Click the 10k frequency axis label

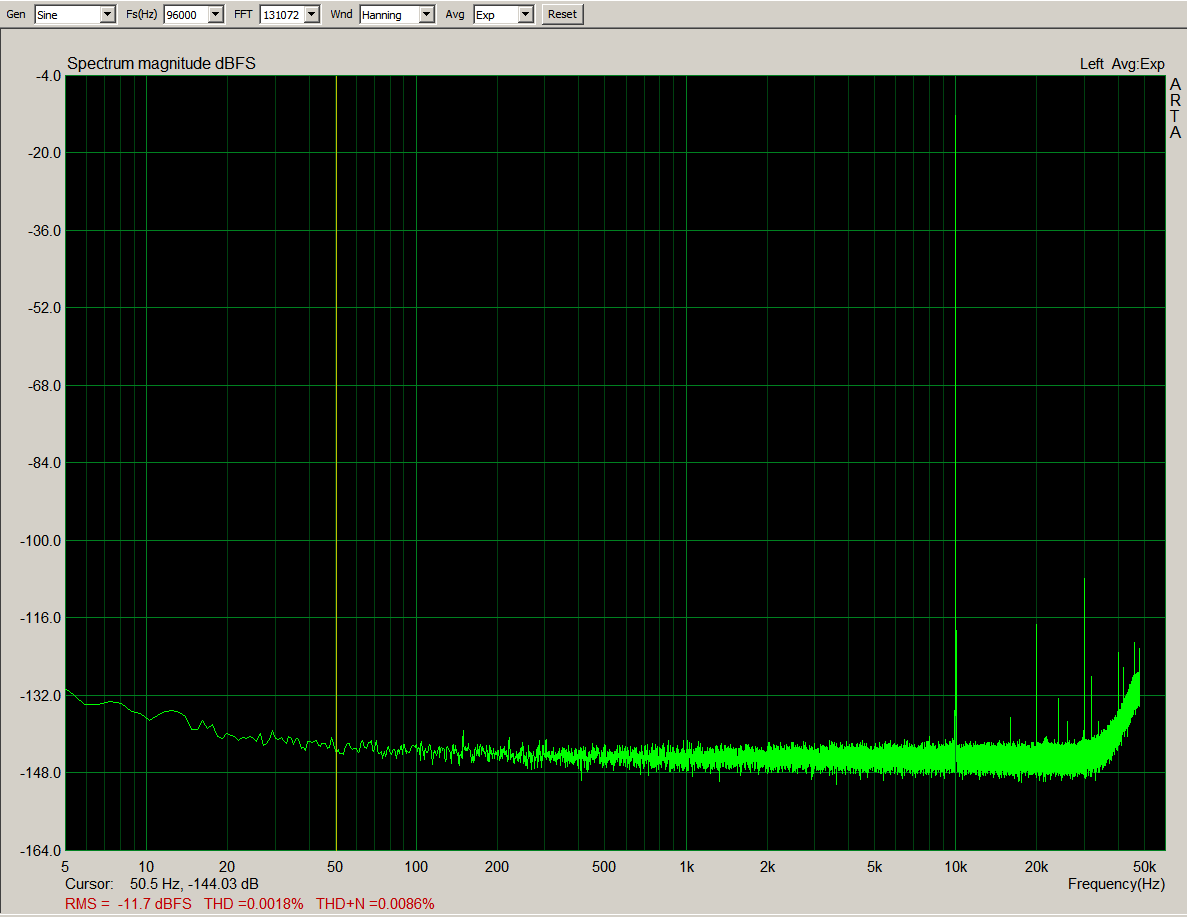[955, 867]
